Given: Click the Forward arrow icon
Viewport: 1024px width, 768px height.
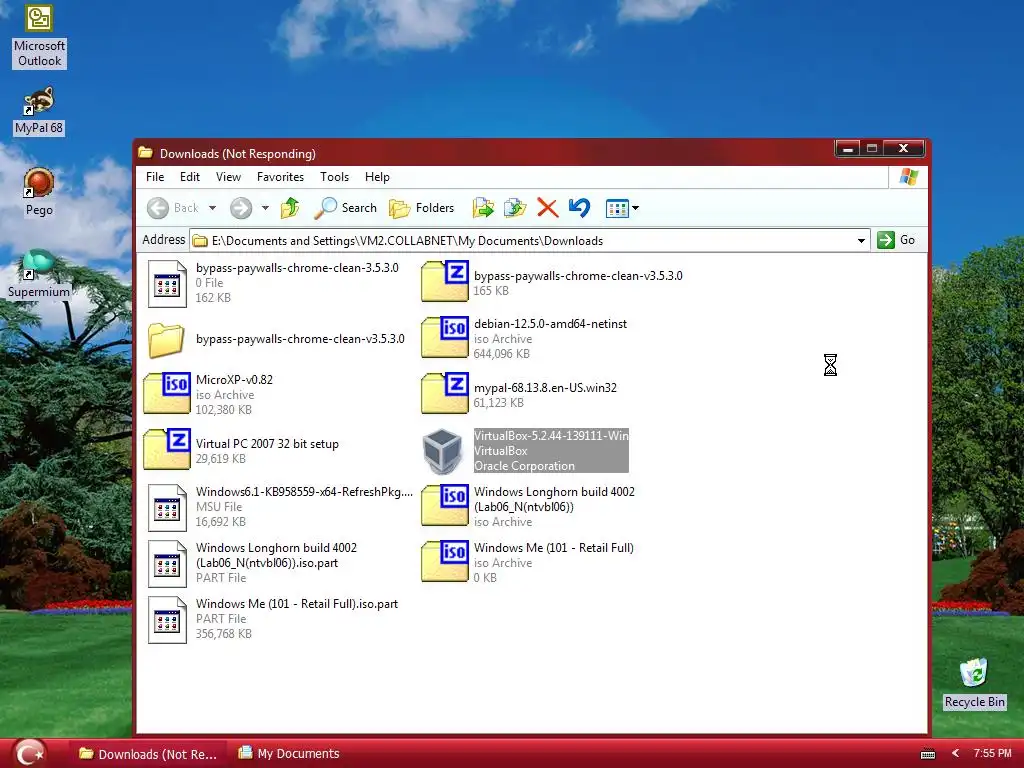Looking at the screenshot, I should [x=241, y=208].
